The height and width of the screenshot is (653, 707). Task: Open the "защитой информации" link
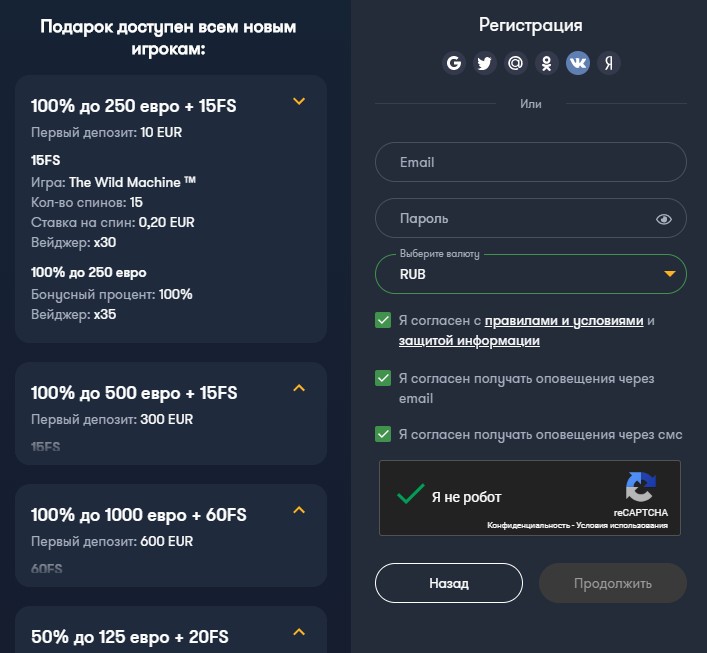(x=469, y=341)
